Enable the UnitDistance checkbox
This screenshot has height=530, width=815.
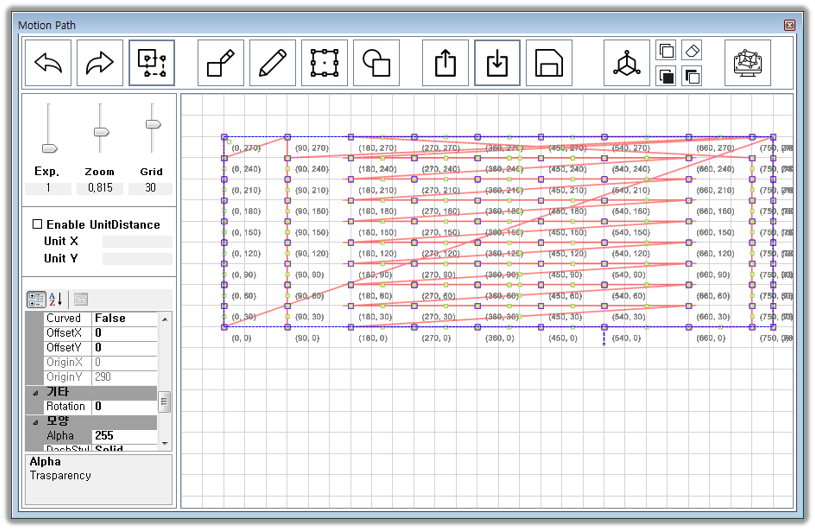(37, 225)
